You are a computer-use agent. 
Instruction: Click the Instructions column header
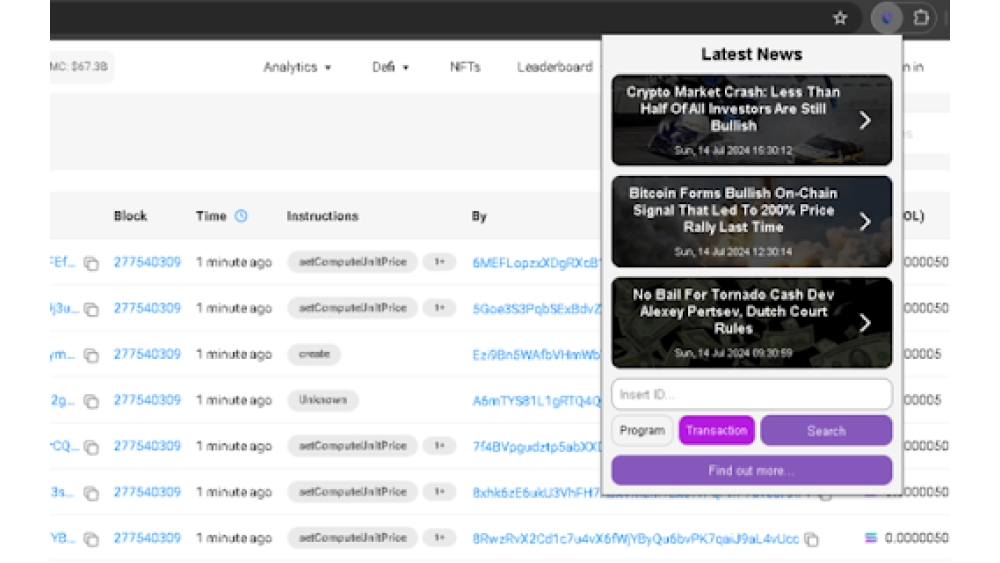point(322,216)
